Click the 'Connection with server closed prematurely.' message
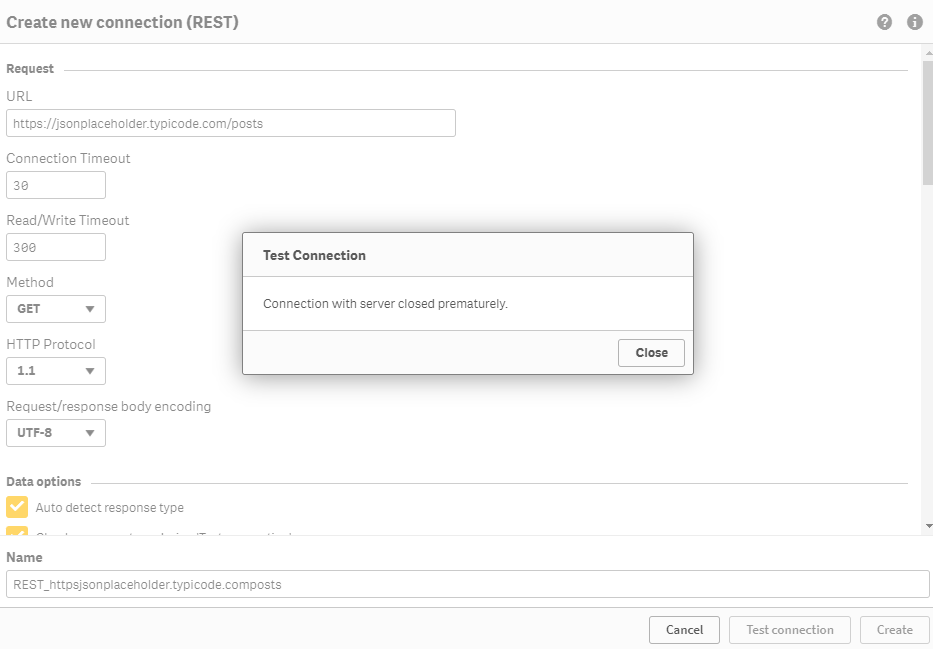933x649 pixels. coord(385,303)
